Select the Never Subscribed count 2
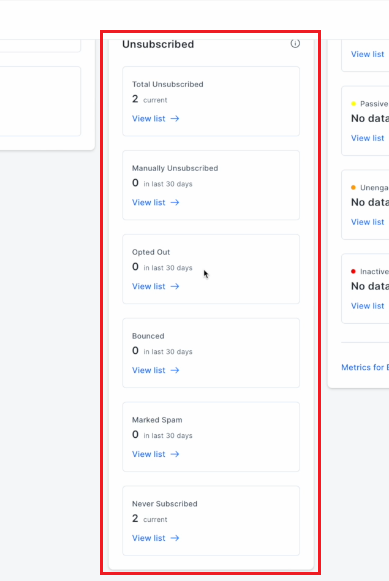Viewport: 389px width, 581px height. pos(135,518)
